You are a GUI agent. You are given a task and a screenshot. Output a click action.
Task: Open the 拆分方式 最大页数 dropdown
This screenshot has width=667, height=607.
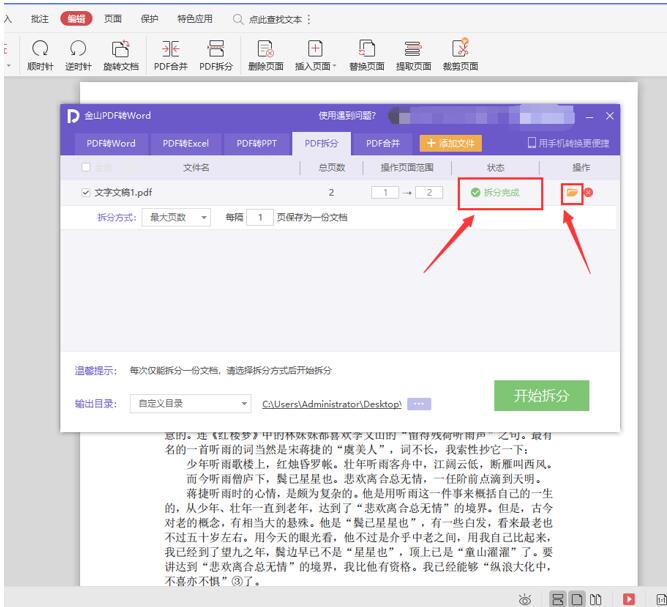coord(176,217)
